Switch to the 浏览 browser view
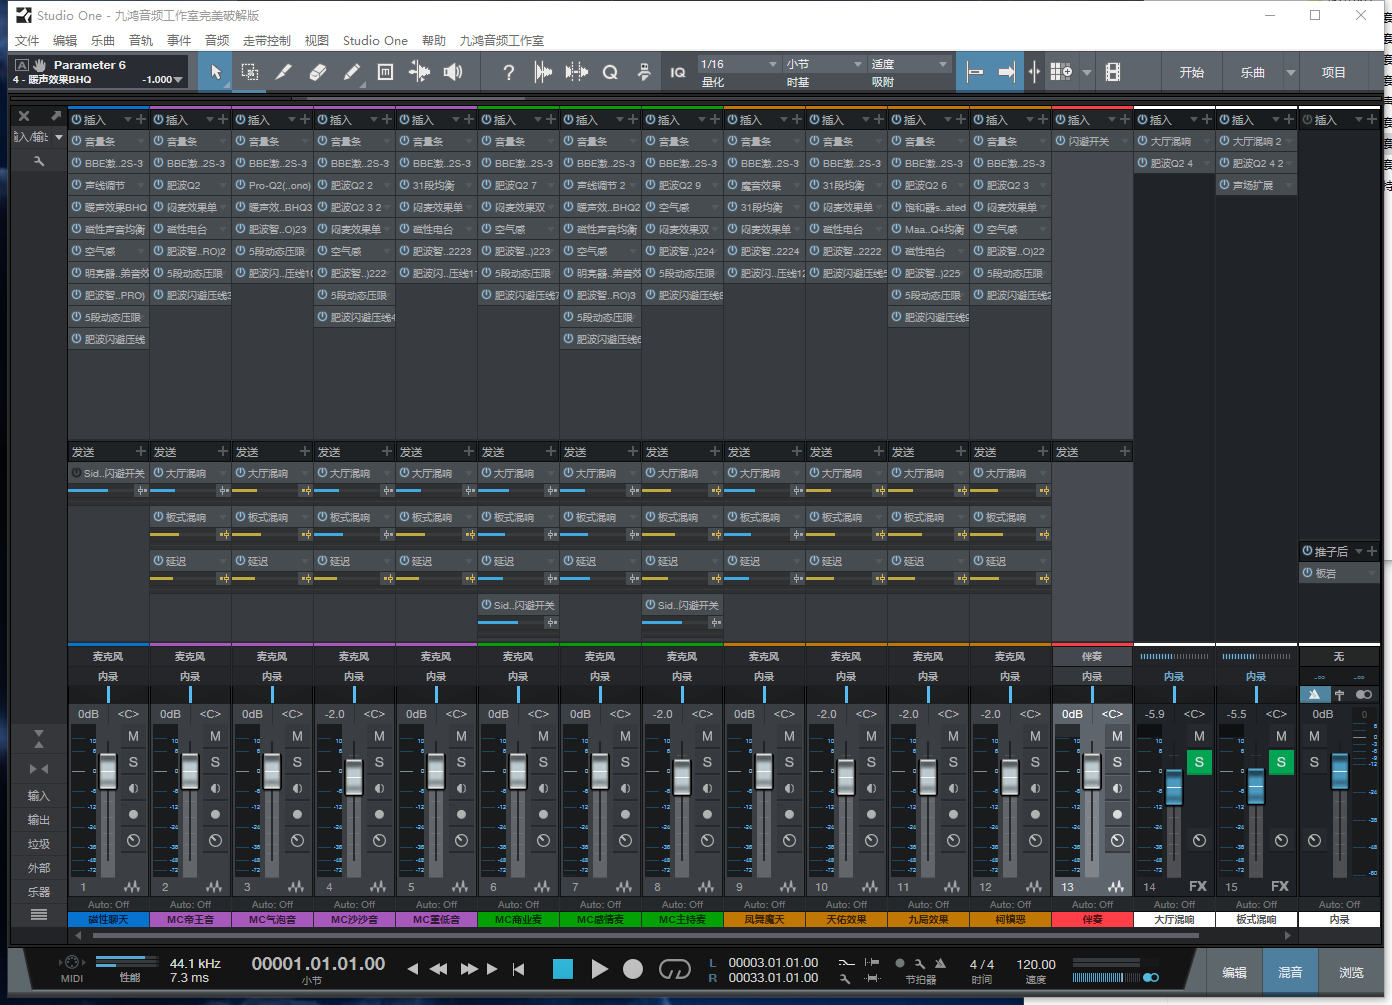Viewport: 1392px width, 1005px height. (1351, 972)
